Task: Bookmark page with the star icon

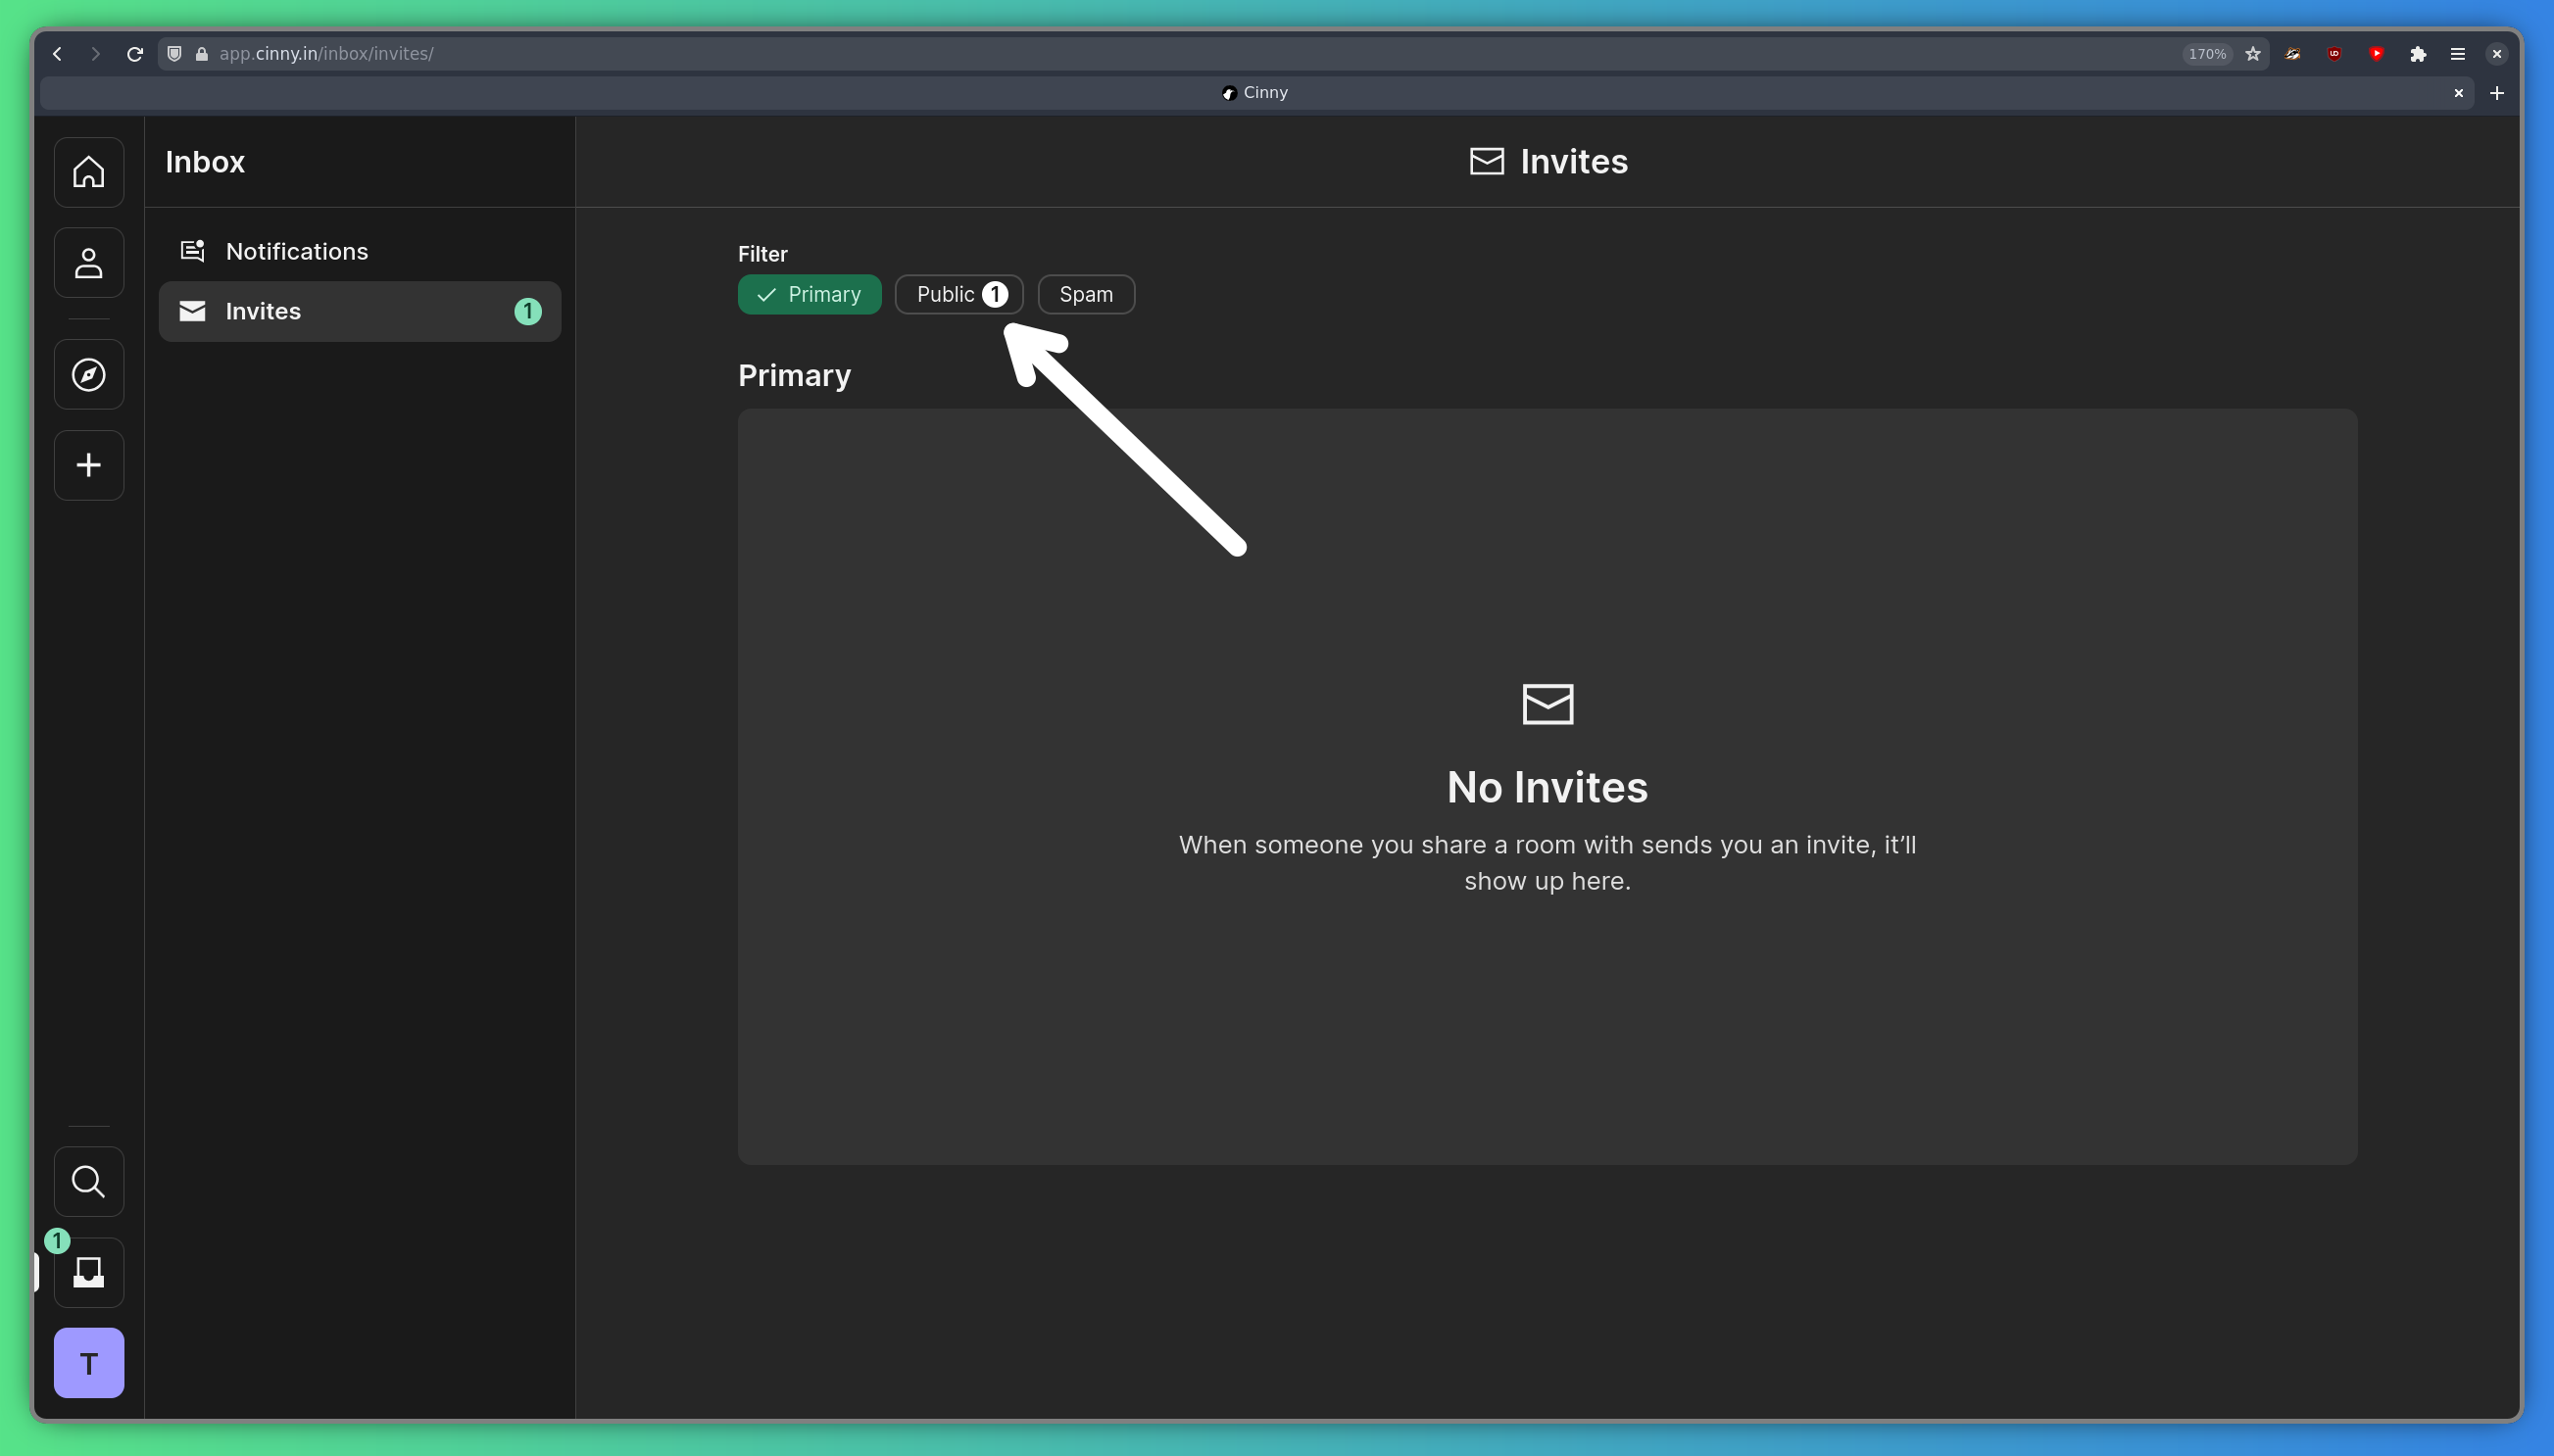Action: (x=2252, y=54)
